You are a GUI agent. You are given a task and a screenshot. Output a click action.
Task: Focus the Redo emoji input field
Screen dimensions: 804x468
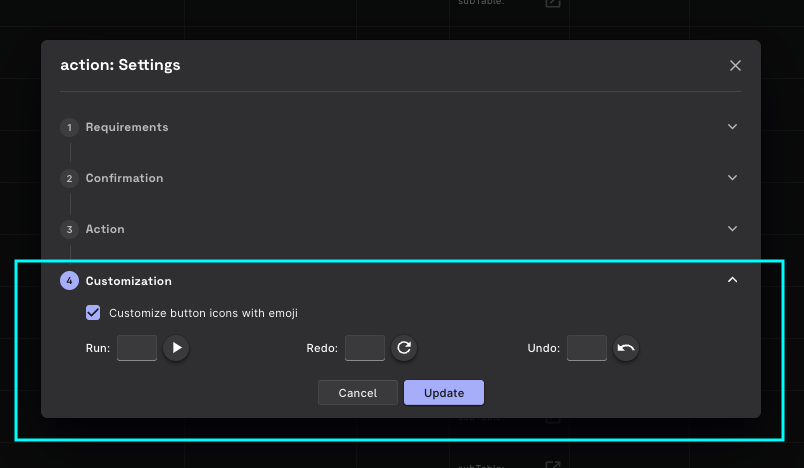click(x=365, y=348)
